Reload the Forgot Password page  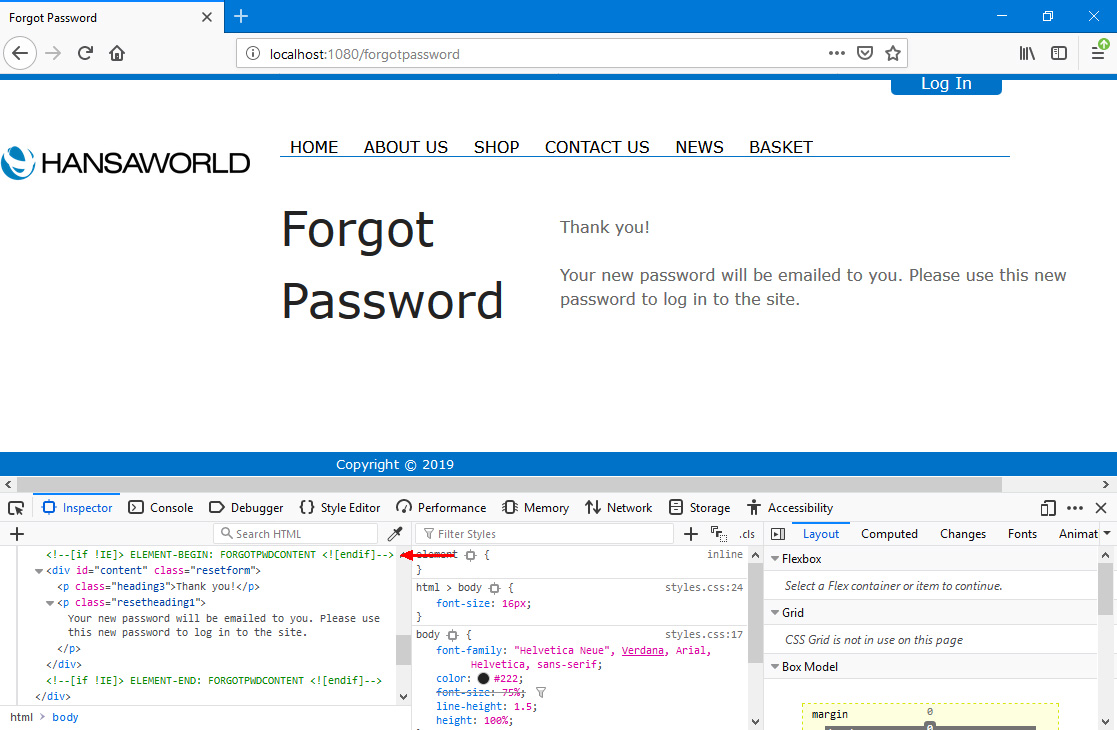(x=85, y=53)
